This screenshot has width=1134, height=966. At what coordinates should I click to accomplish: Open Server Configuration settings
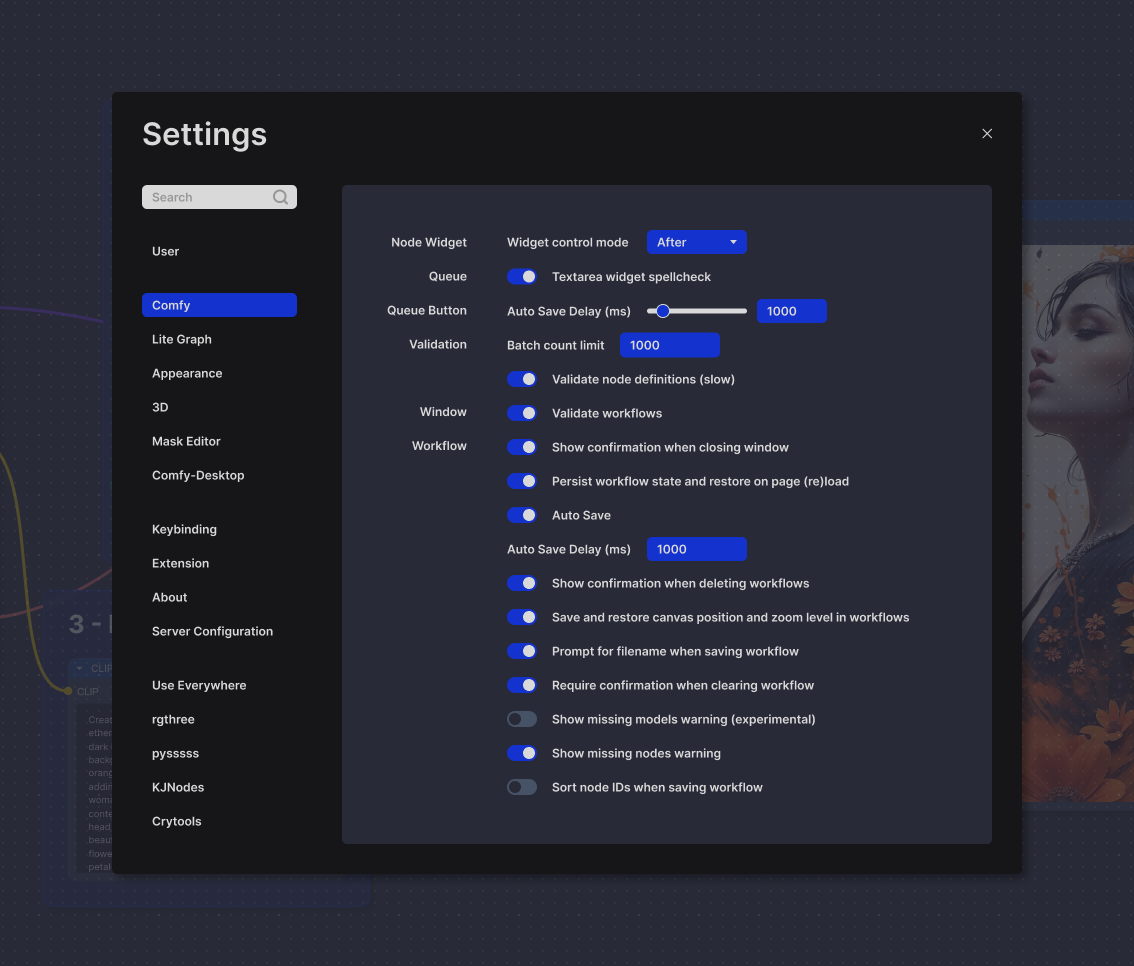(212, 631)
